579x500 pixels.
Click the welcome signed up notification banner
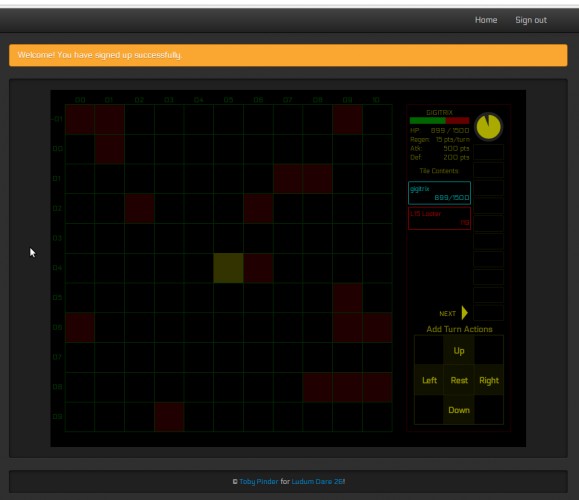[288, 55]
